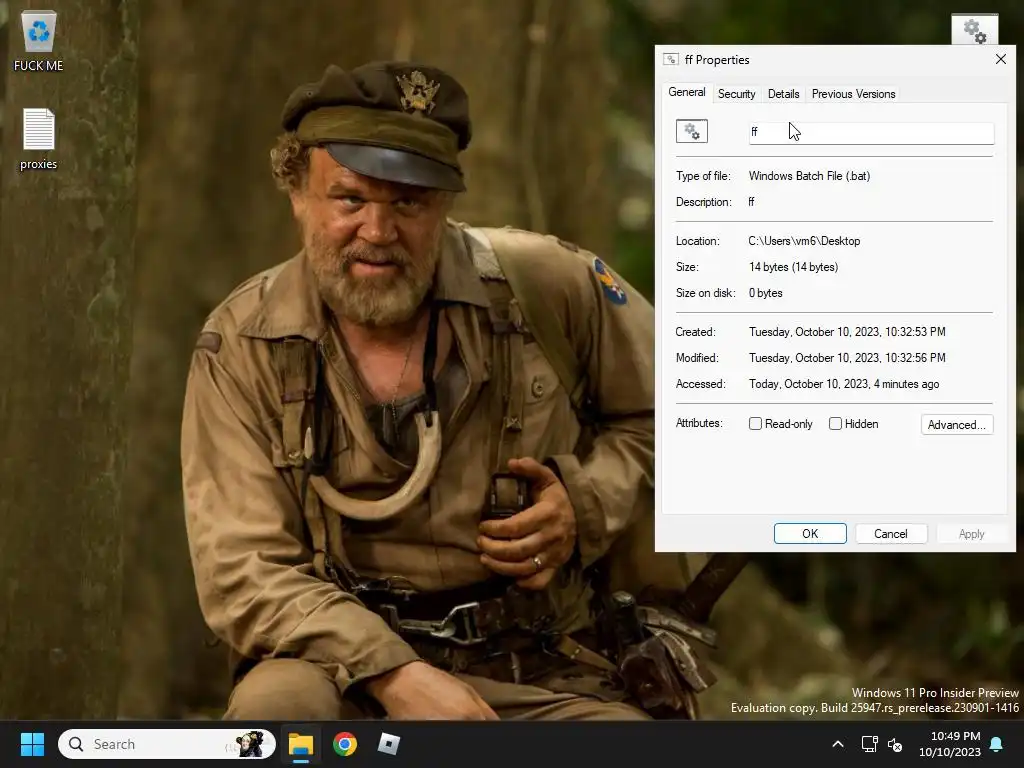Open the Recycle Bin desktop icon
Image resolution: width=1024 pixels, height=768 pixels.
[39, 40]
